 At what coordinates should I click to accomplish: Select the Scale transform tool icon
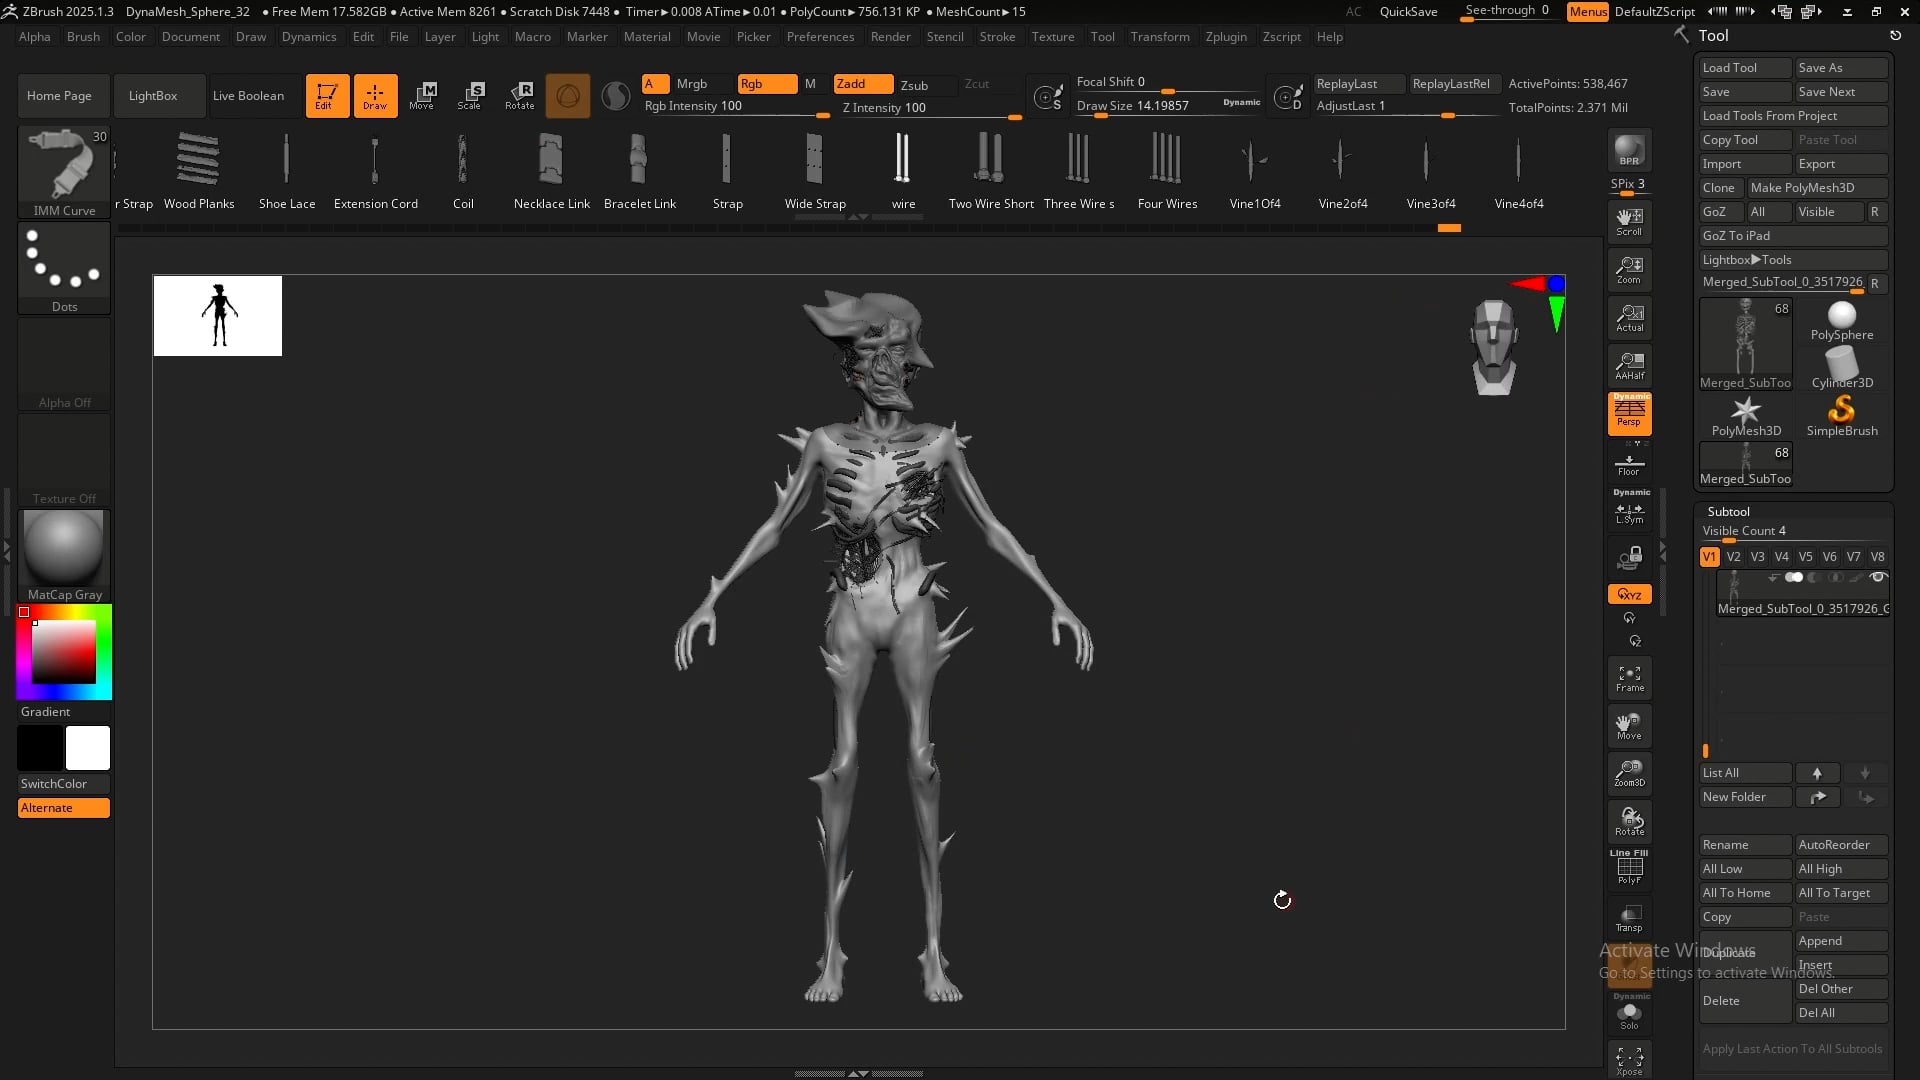tap(470, 95)
